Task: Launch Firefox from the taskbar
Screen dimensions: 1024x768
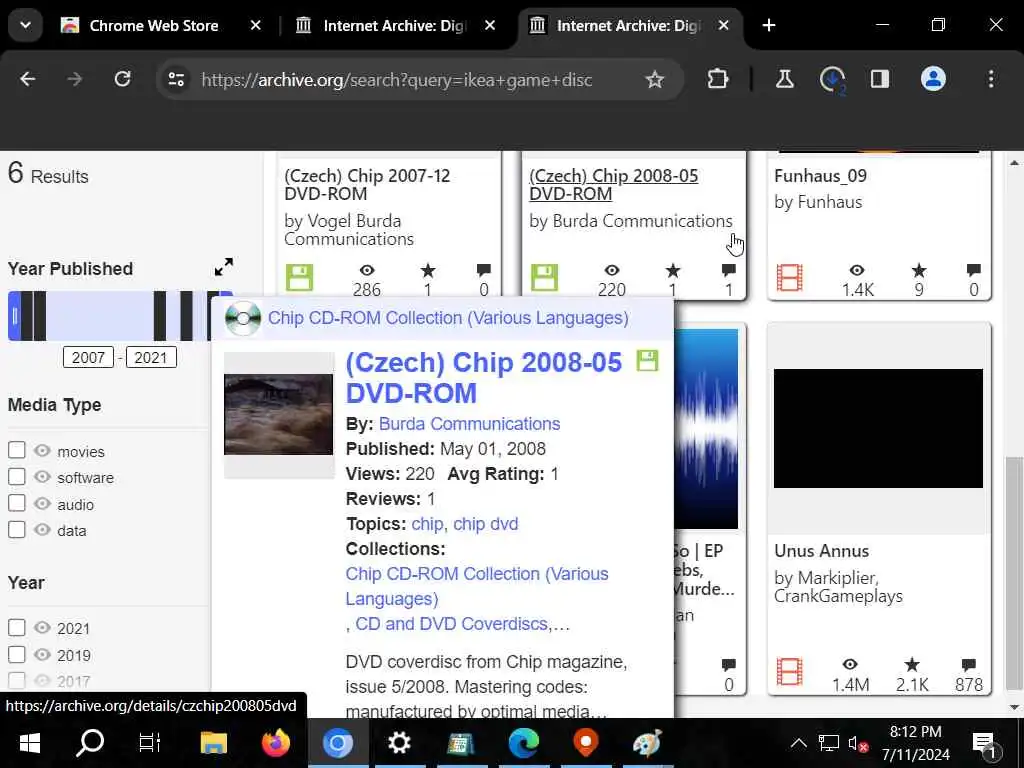Action: 276,743
